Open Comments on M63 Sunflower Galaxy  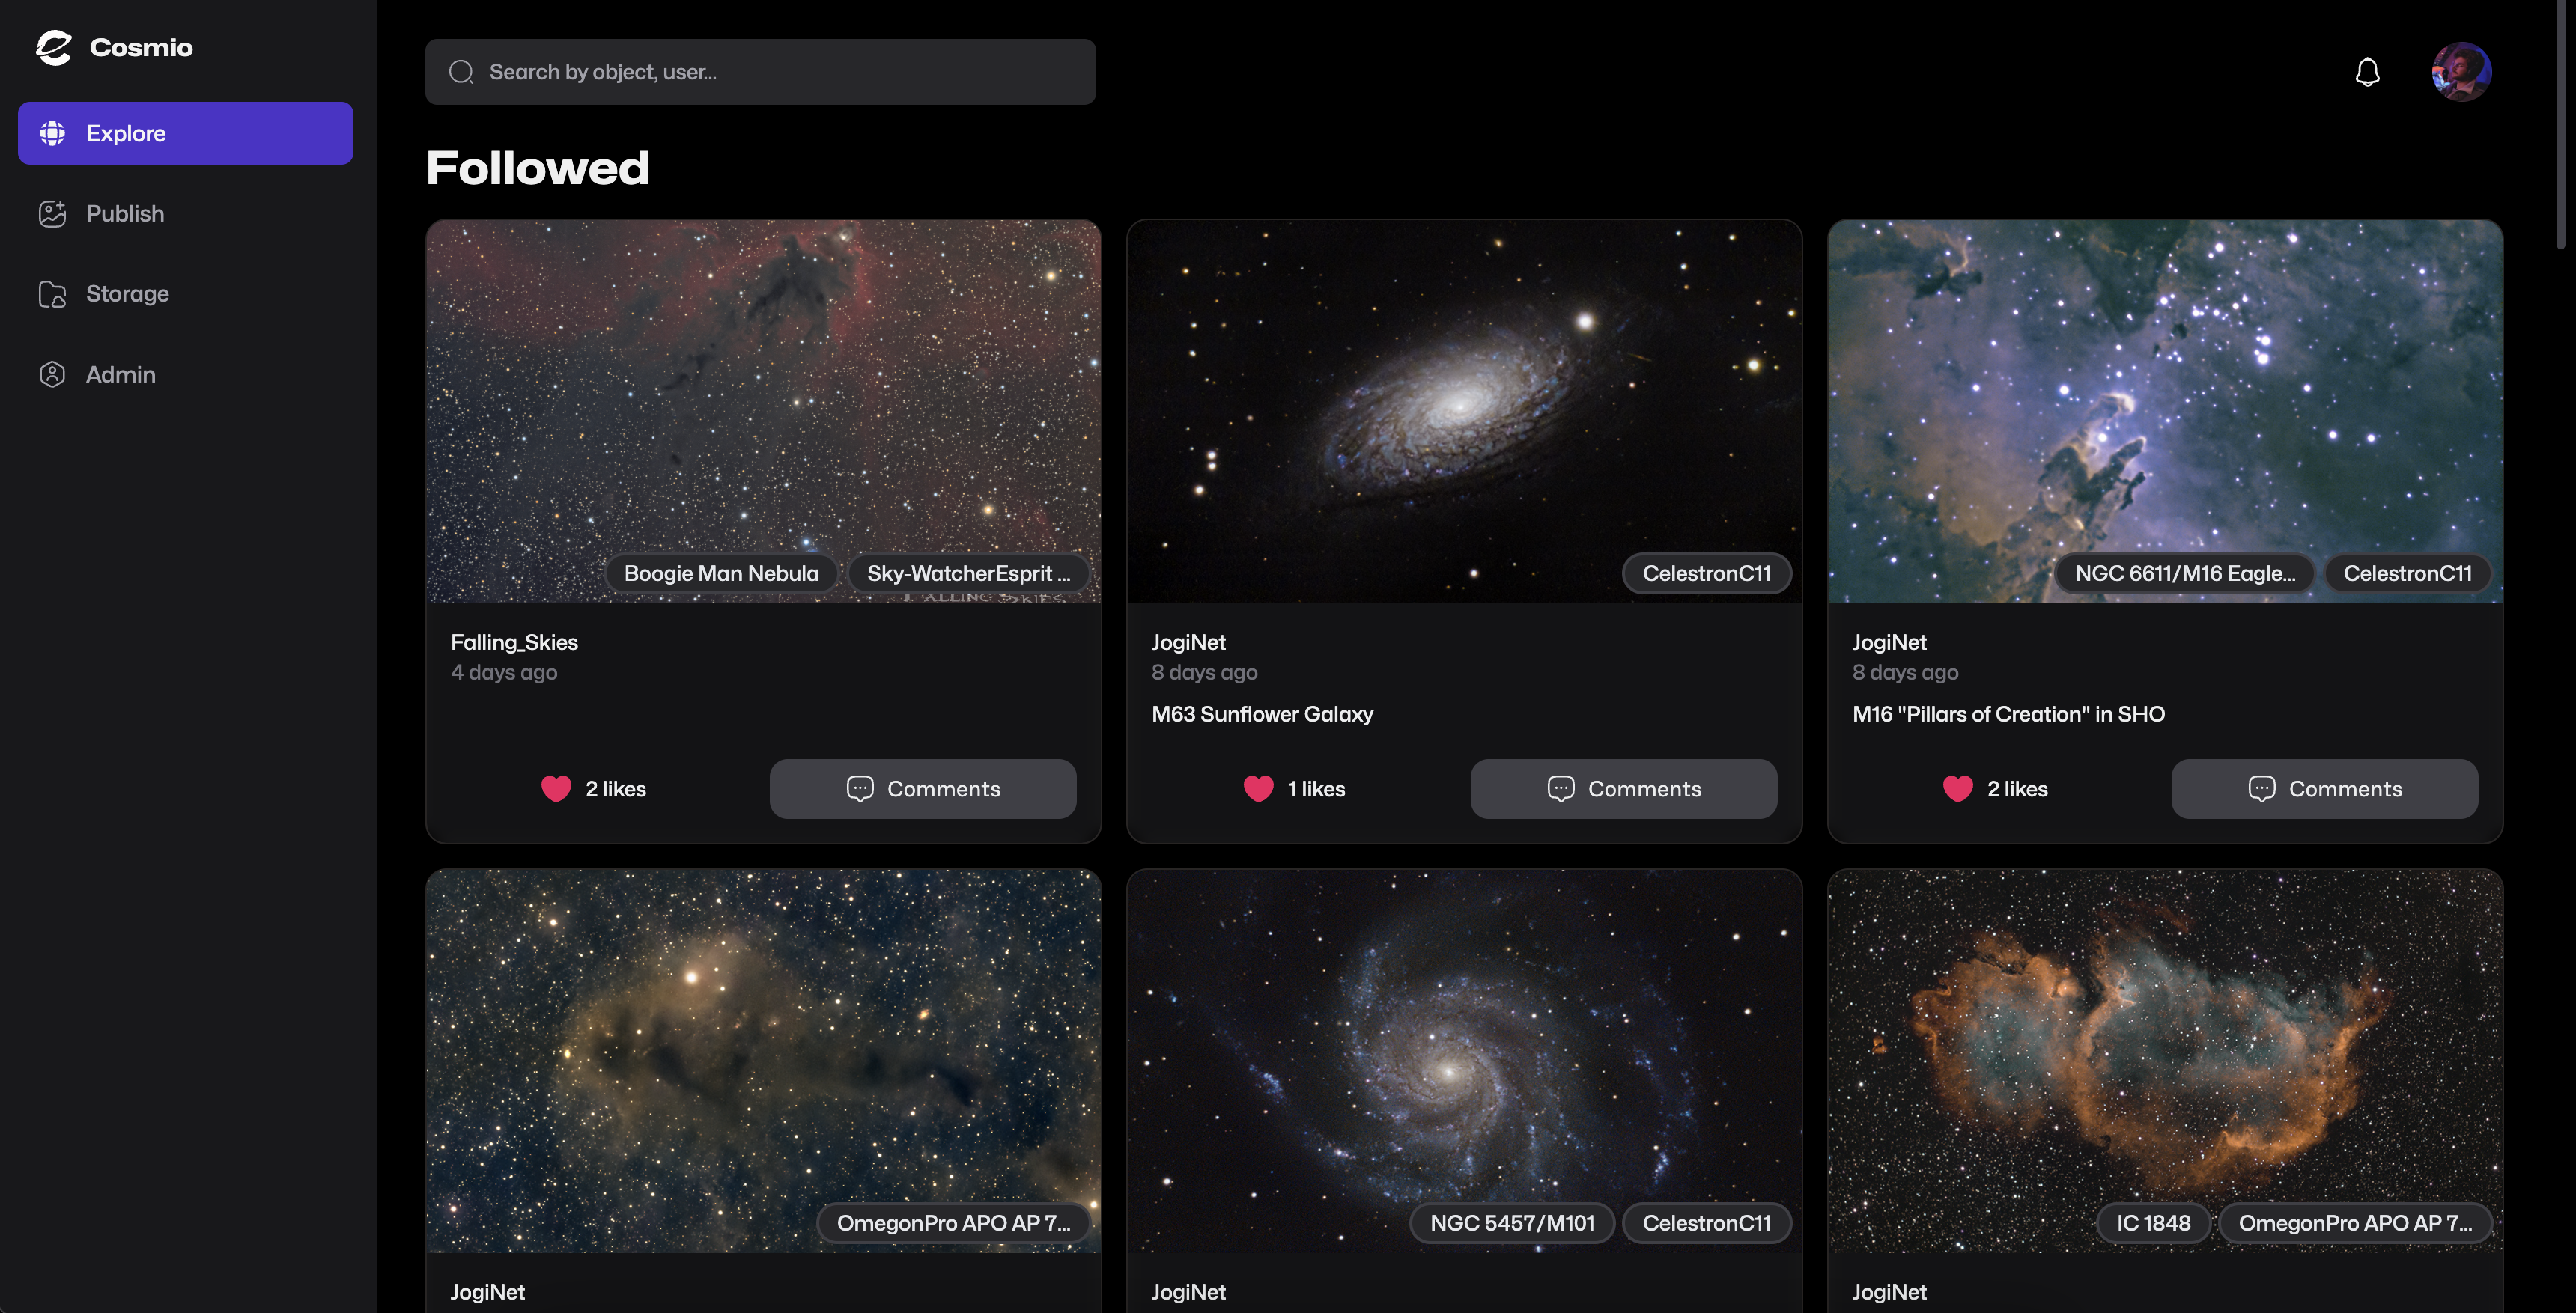pyautogui.click(x=1623, y=789)
